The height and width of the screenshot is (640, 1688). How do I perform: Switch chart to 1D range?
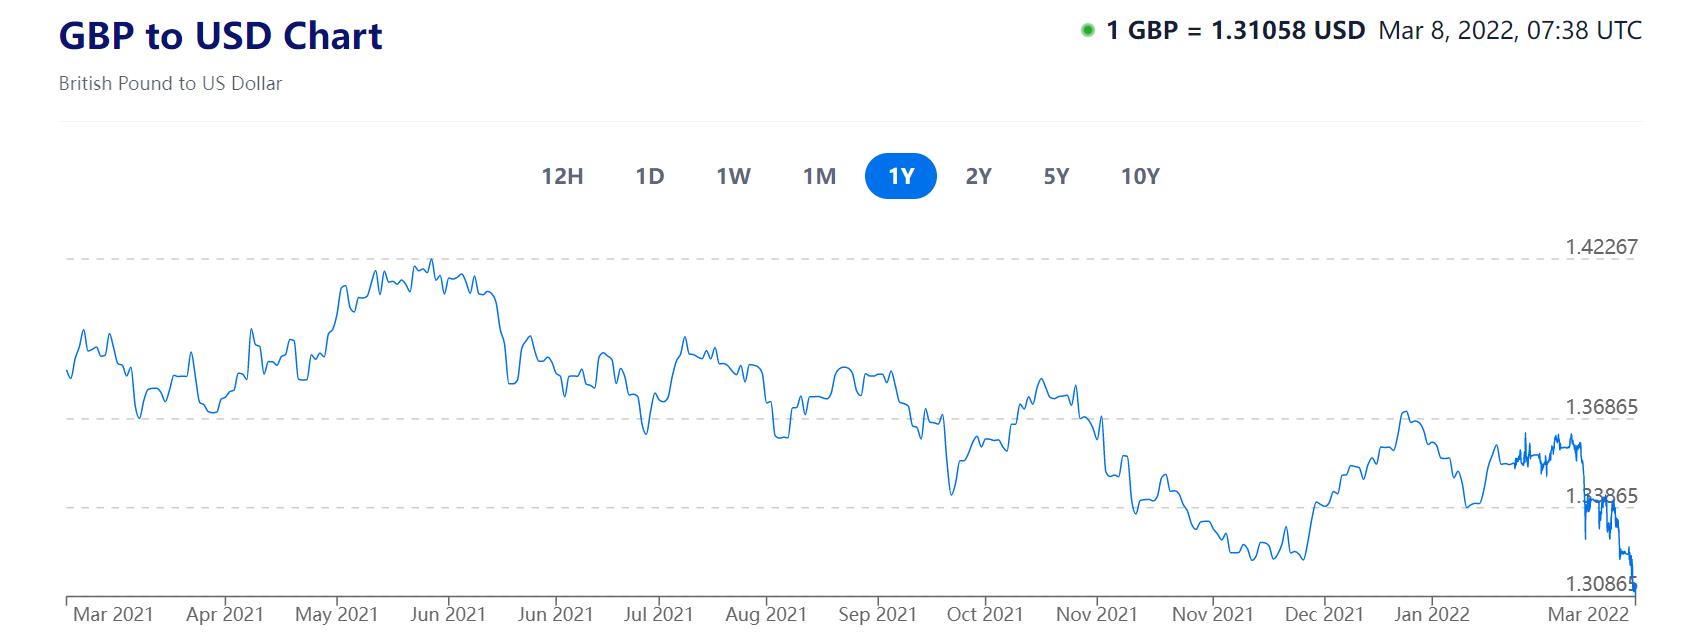(650, 177)
